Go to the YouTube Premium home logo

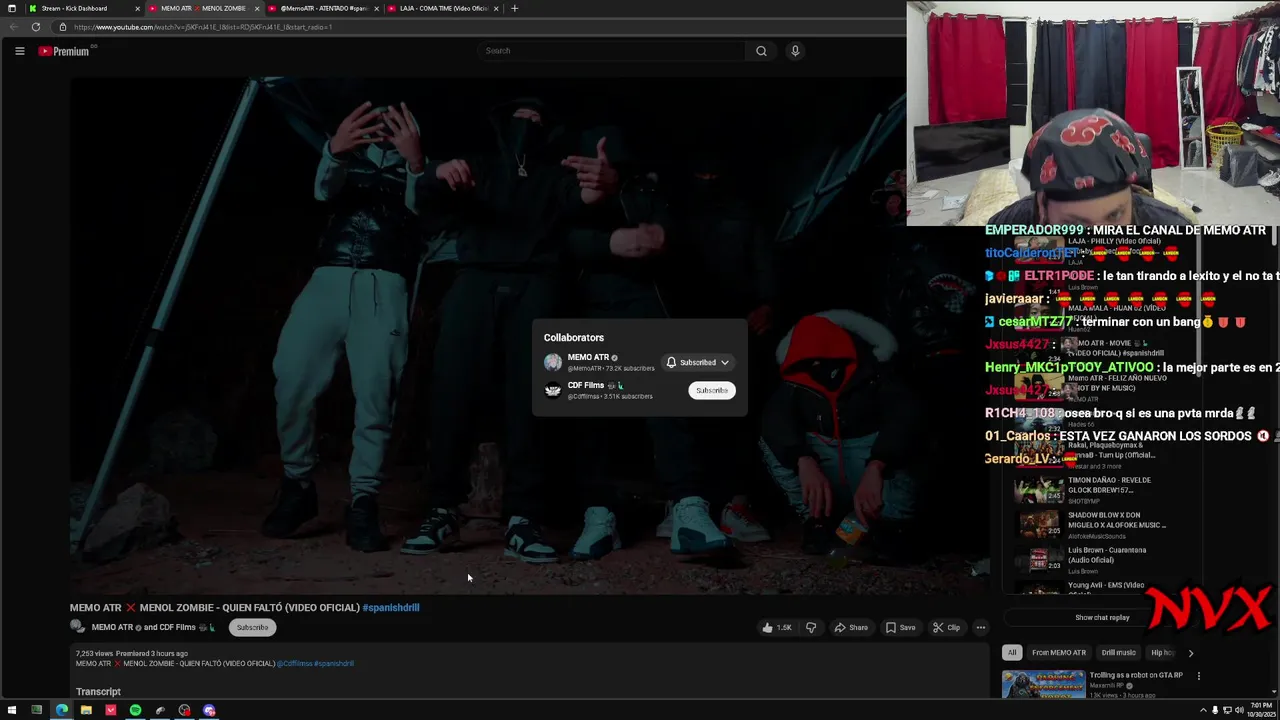(x=64, y=51)
